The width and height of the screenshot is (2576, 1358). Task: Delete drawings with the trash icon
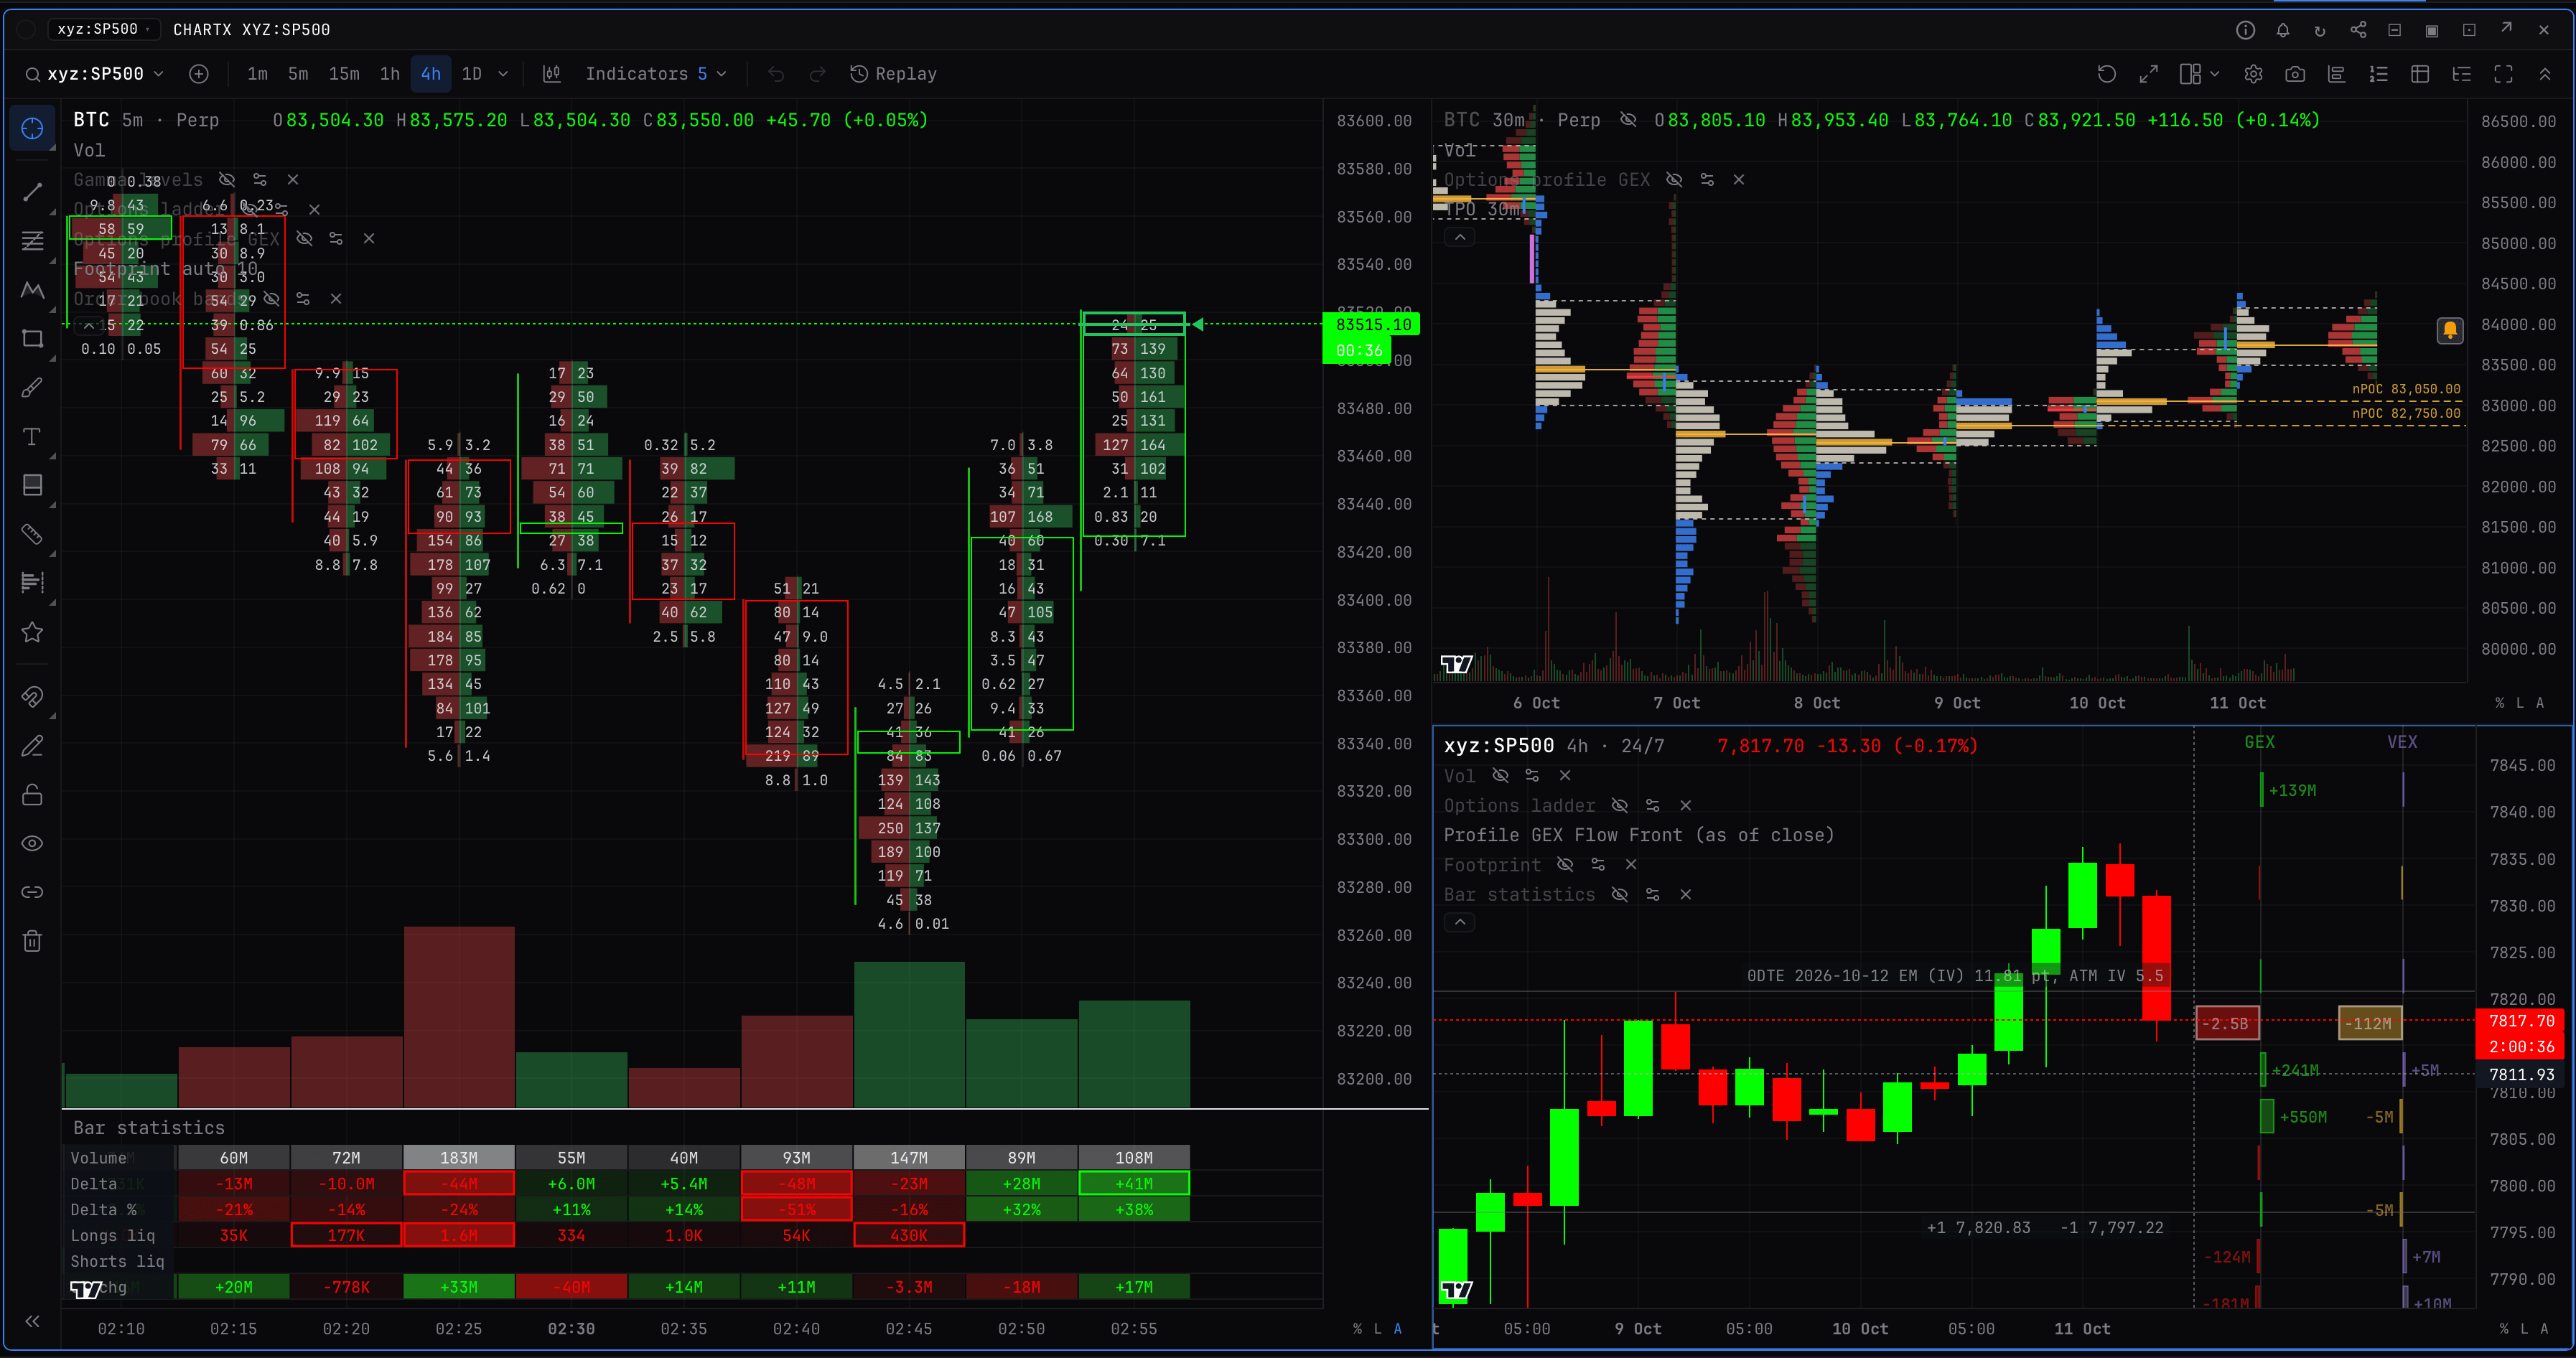pos(32,941)
